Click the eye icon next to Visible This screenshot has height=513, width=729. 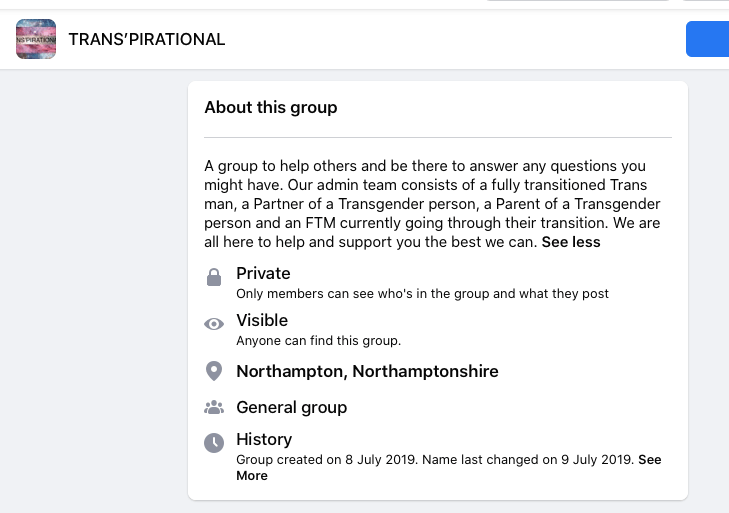pos(213,324)
